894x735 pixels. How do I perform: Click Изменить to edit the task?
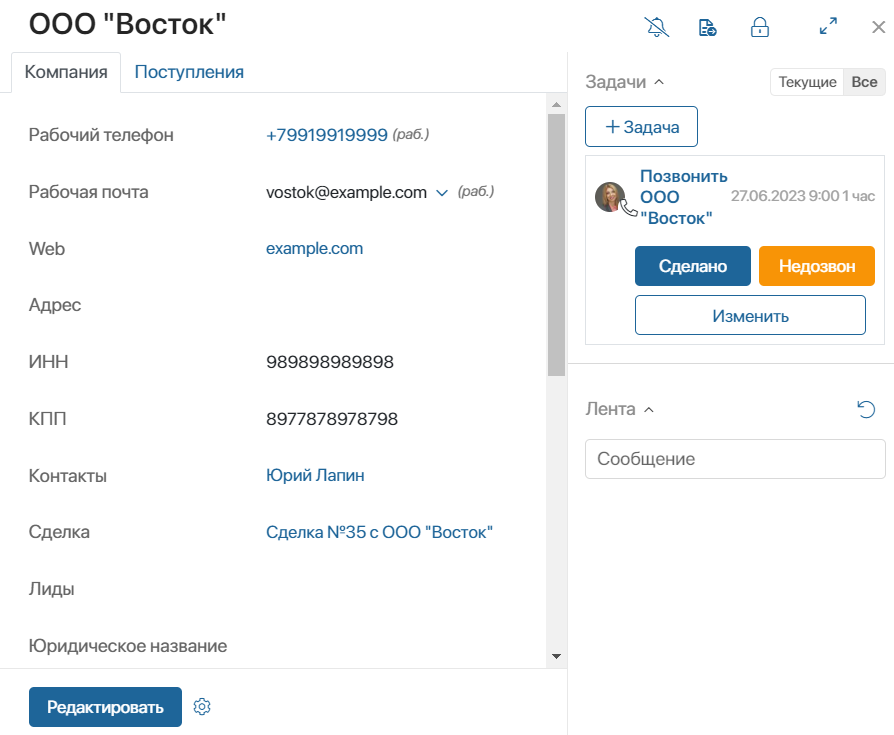750,315
